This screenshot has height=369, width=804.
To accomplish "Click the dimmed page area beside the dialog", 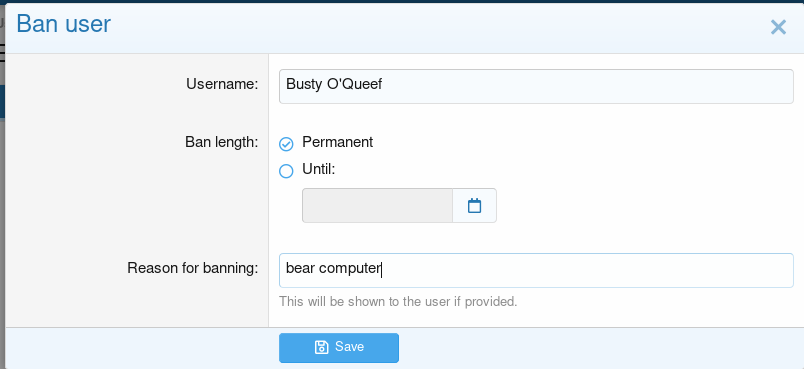I will tap(2, 205).
